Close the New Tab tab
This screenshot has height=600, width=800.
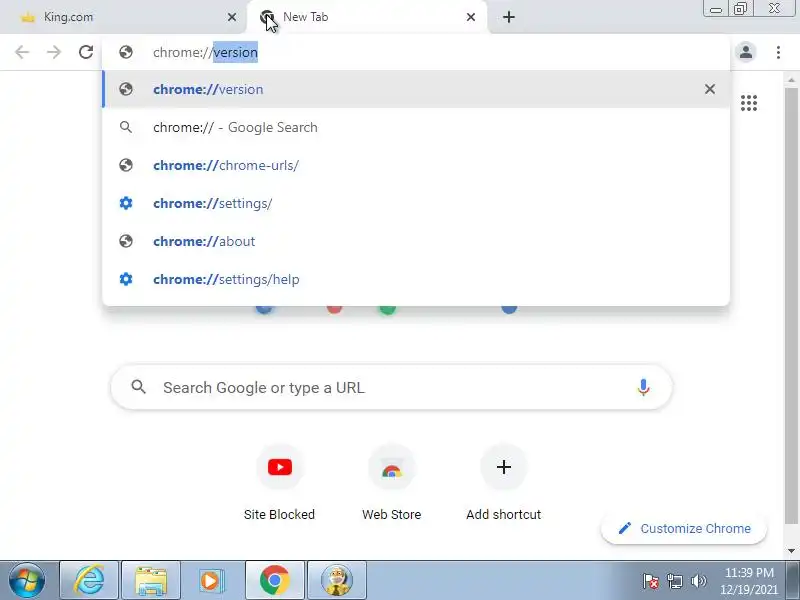[471, 17]
